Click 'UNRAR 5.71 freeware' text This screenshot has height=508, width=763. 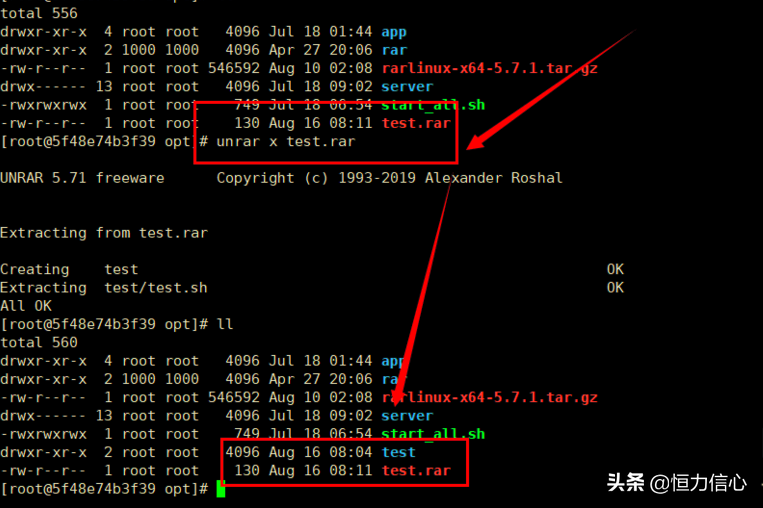point(82,178)
